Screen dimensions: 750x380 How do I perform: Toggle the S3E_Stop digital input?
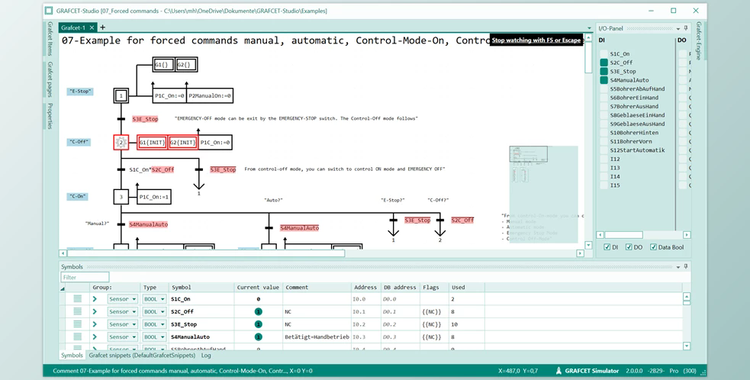tap(604, 71)
